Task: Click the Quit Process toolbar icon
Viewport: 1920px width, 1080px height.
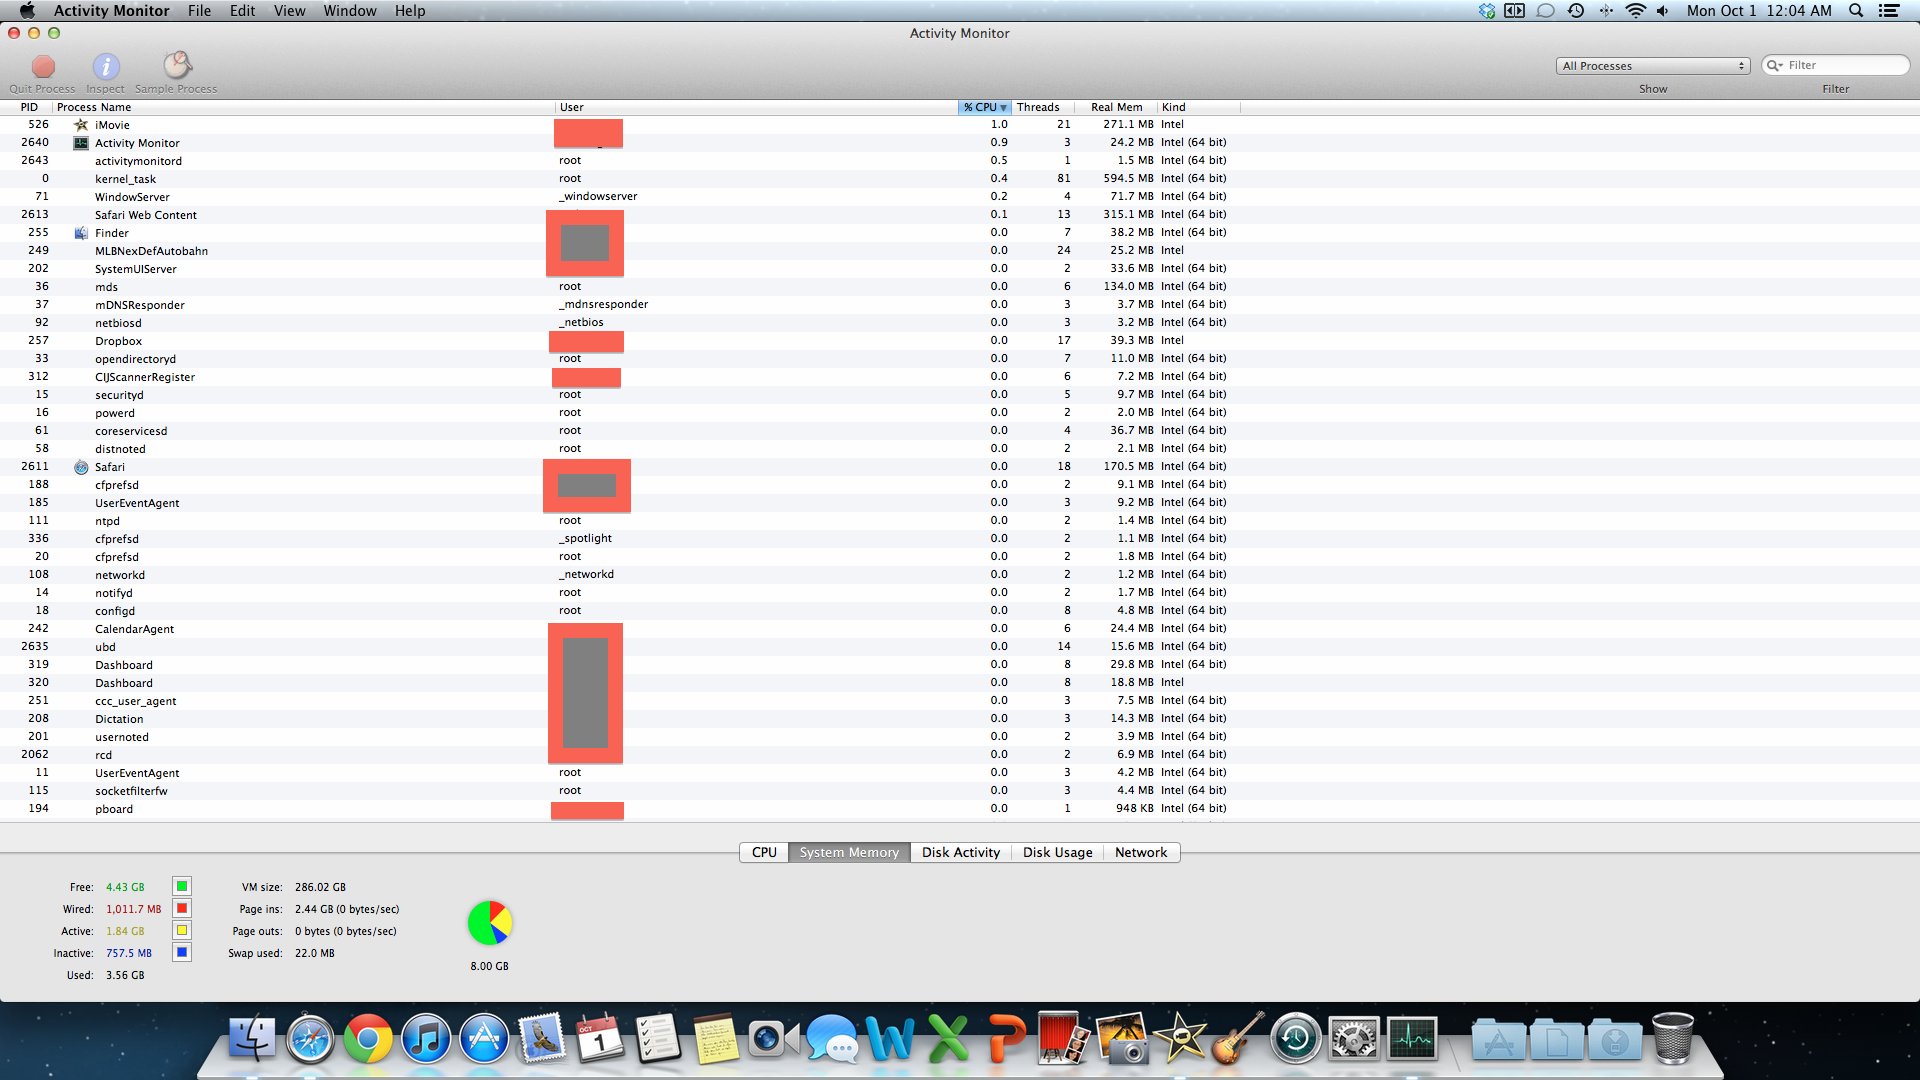Action: coord(42,67)
